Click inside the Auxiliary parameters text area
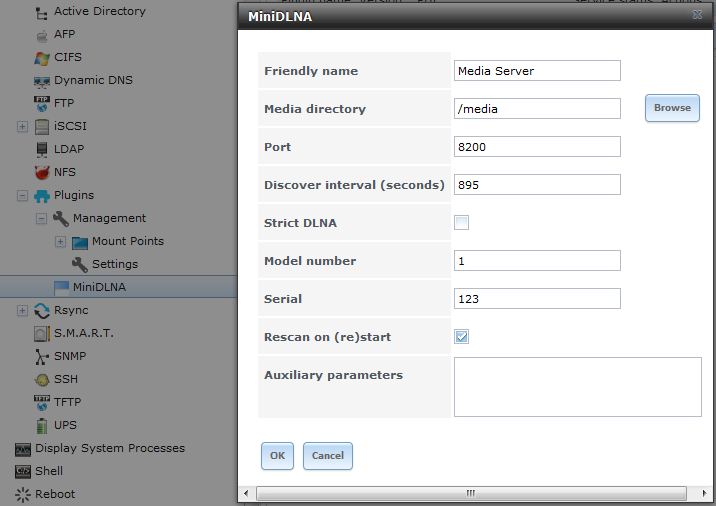Viewport: 716px width, 506px height. (578, 387)
